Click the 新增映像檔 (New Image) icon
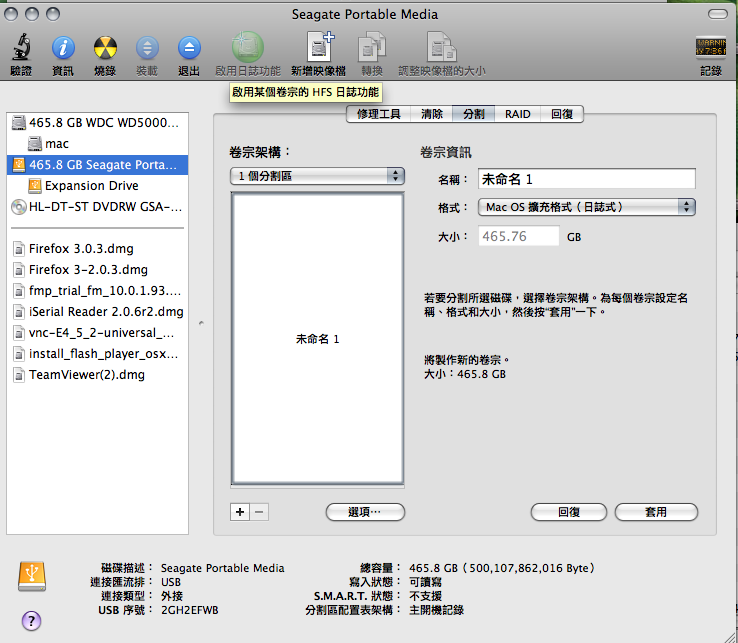The image size is (738, 643). tap(320, 47)
